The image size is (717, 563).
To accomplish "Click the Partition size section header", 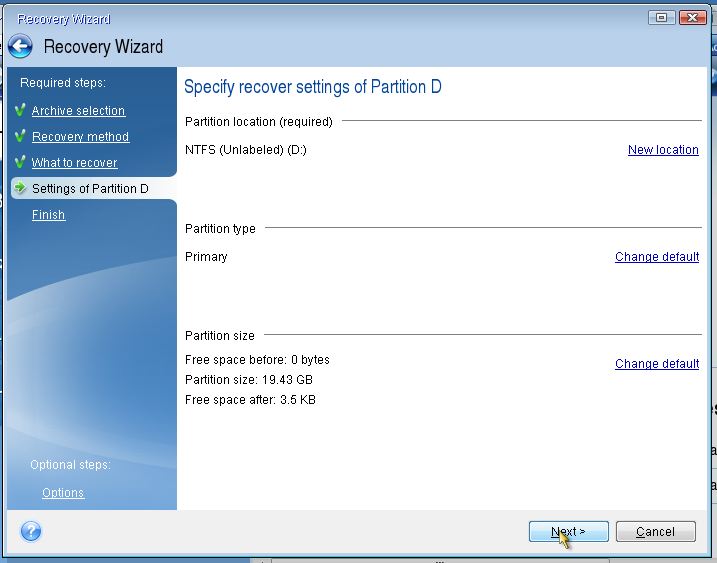I will coord(219,335).
